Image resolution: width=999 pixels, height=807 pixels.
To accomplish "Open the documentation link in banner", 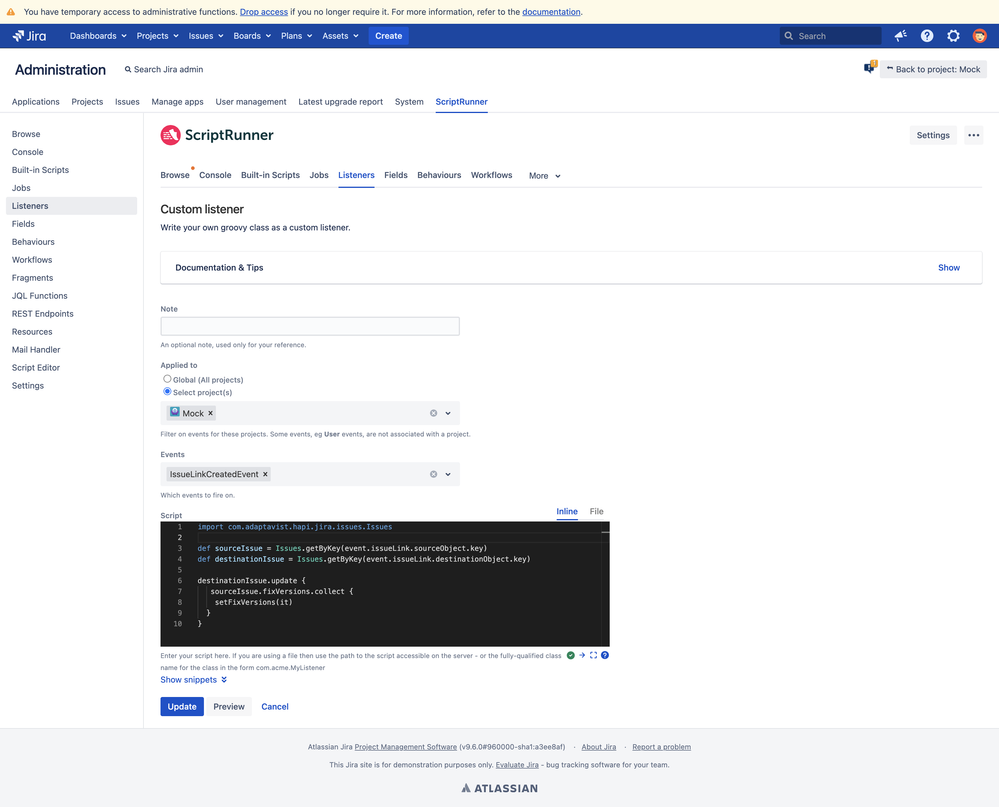I will tap(551, 11).
